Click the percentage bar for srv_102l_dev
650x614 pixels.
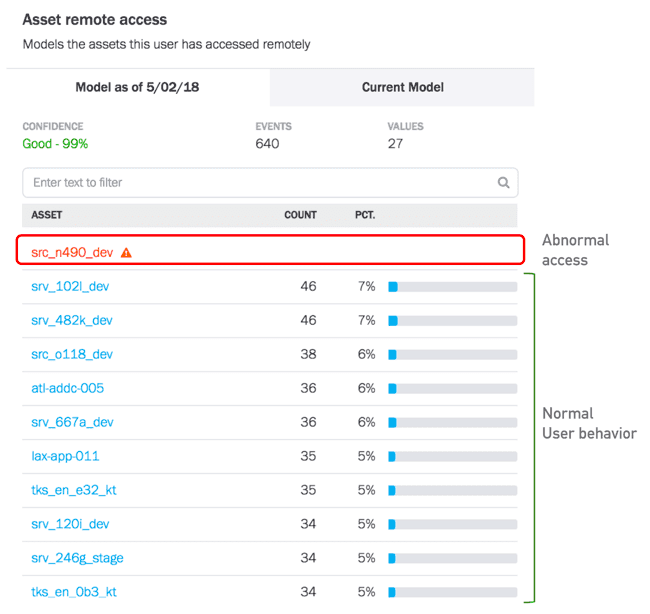click(453, 286)
